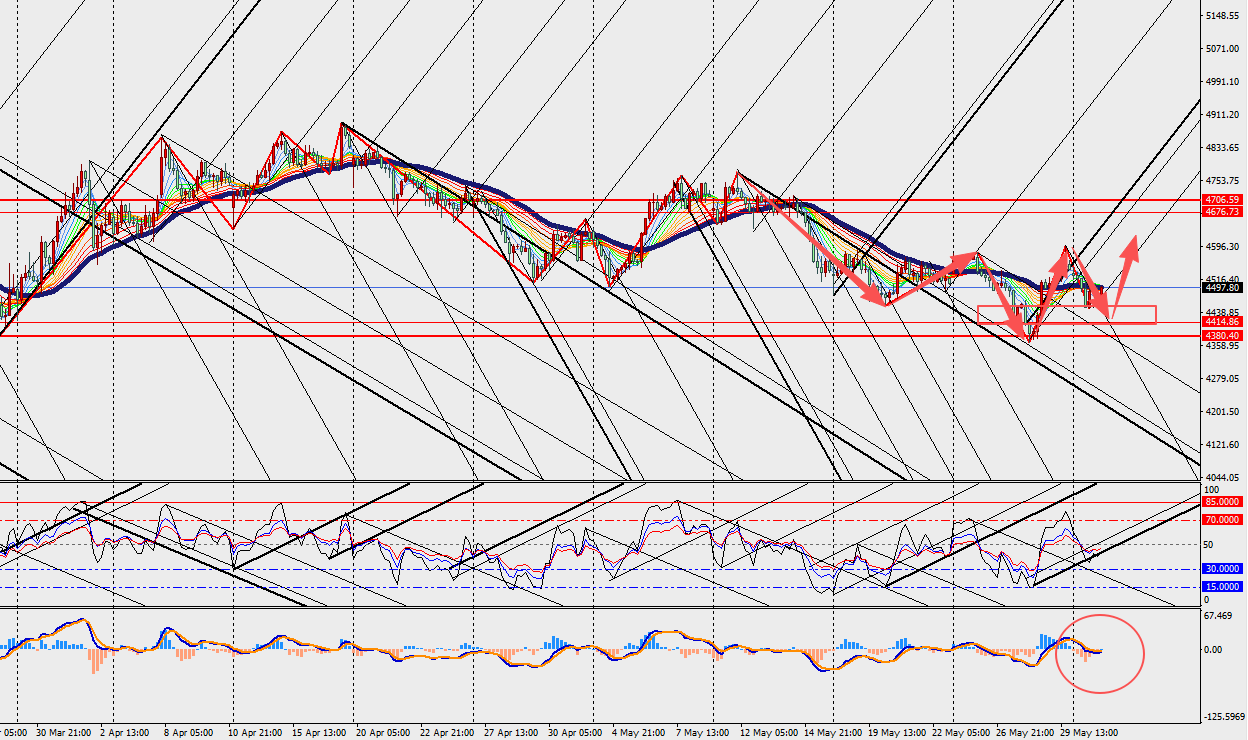Click the 5071.00 price axis label
The height and width of the screenshot is (740, 1248).
click(x=1224, y=49)
